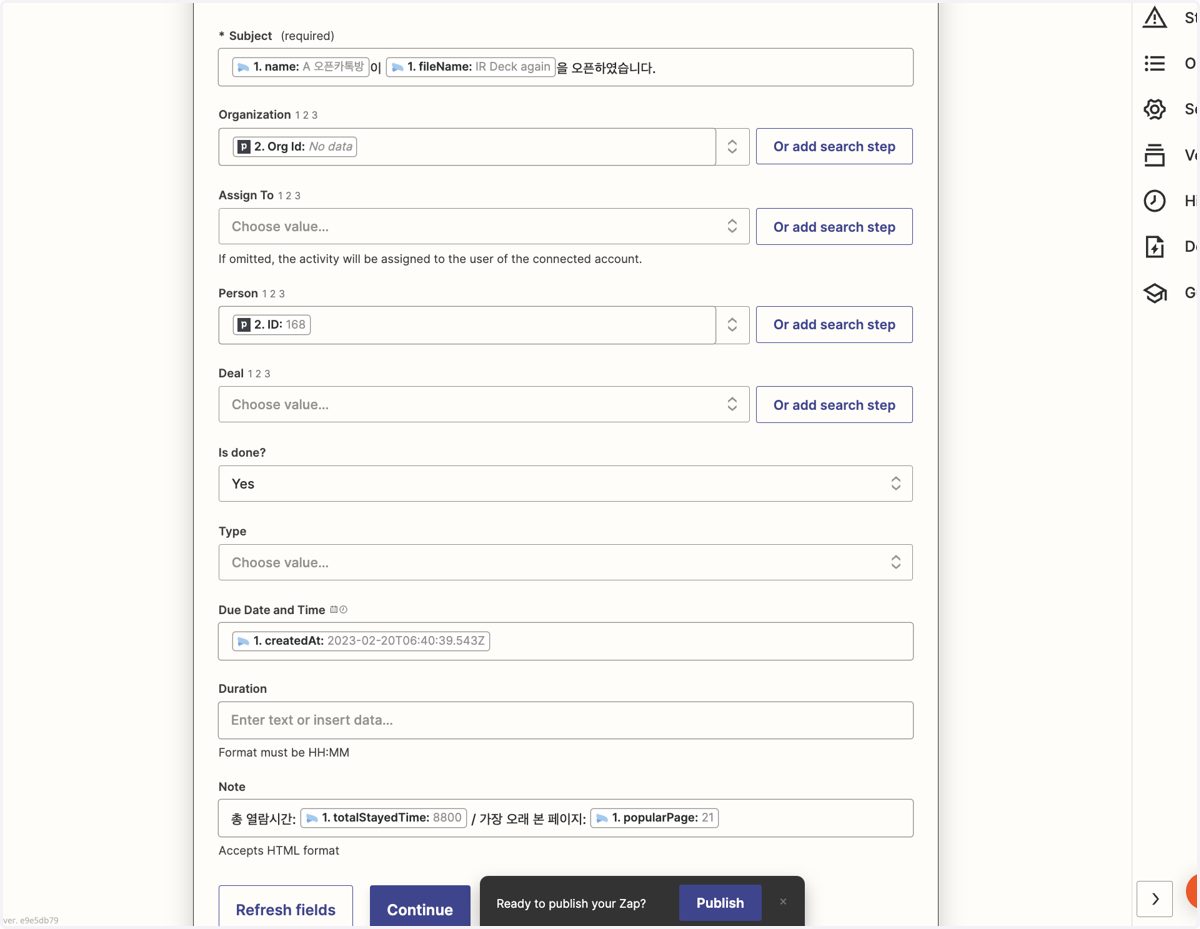Open the details file-bolt icon in sidebar
This screenshot has width=1200, height=929.
[1155, 247]
